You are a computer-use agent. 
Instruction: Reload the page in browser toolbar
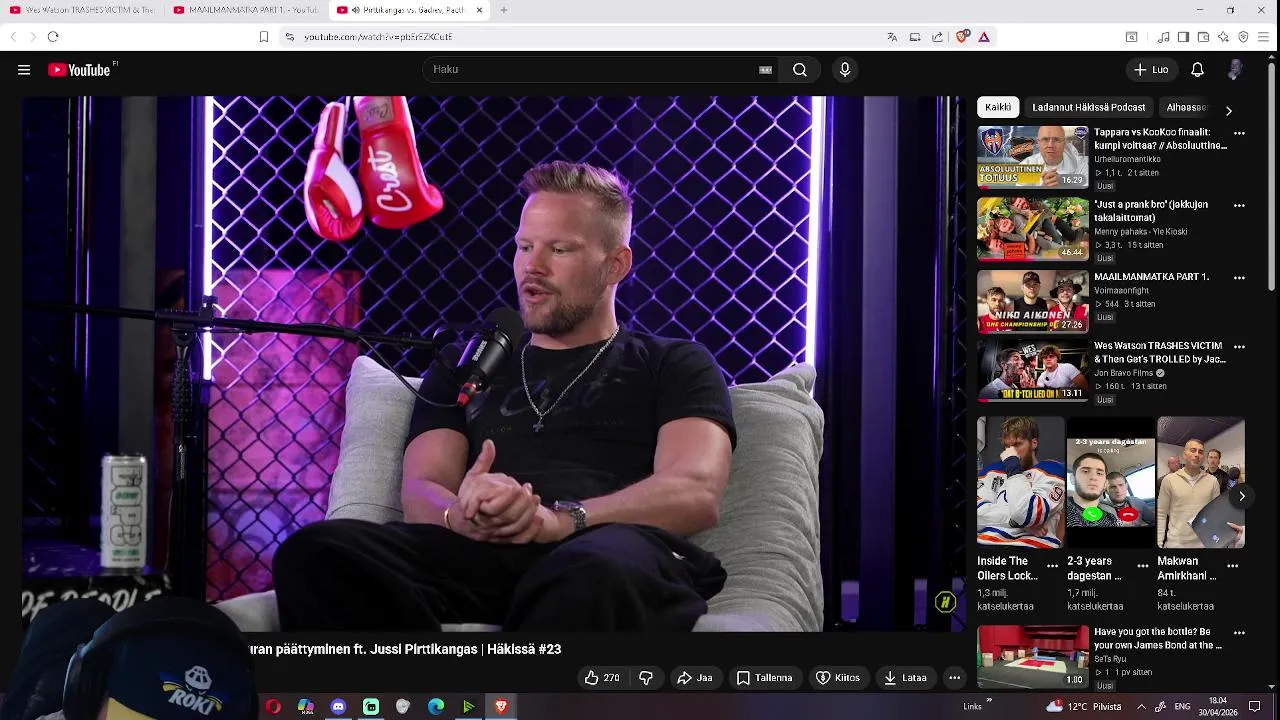53,37
